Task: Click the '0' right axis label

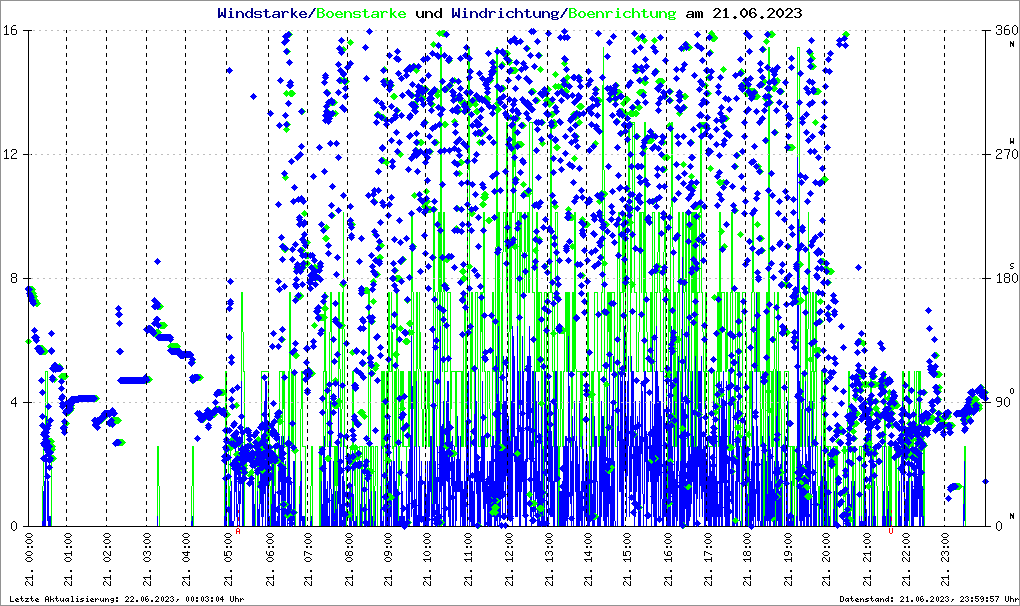Action: tap(999, 526)
